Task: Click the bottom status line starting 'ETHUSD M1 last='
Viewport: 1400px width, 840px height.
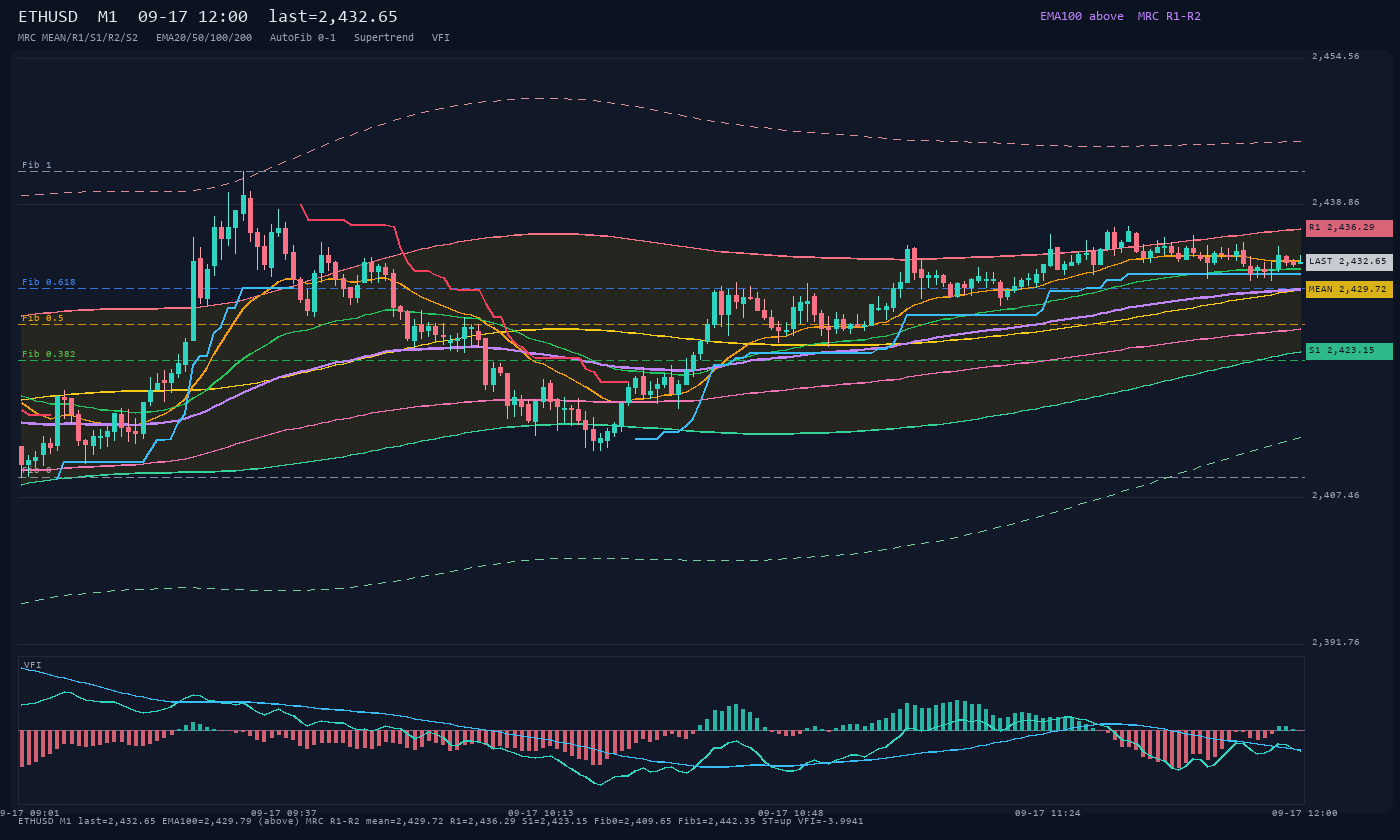Action: (441, 821)
